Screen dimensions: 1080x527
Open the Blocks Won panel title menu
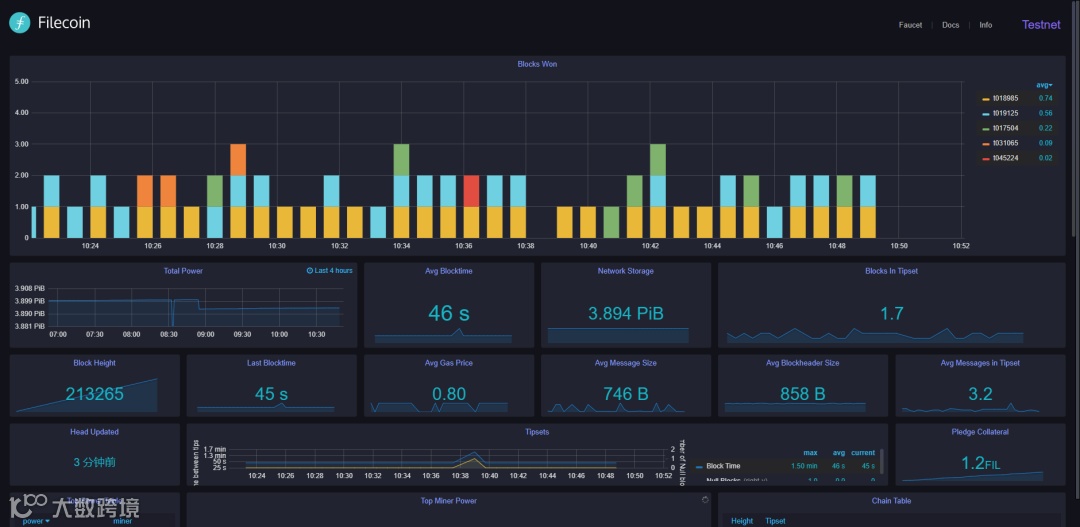pyautogui.click(x=537, y=64)
